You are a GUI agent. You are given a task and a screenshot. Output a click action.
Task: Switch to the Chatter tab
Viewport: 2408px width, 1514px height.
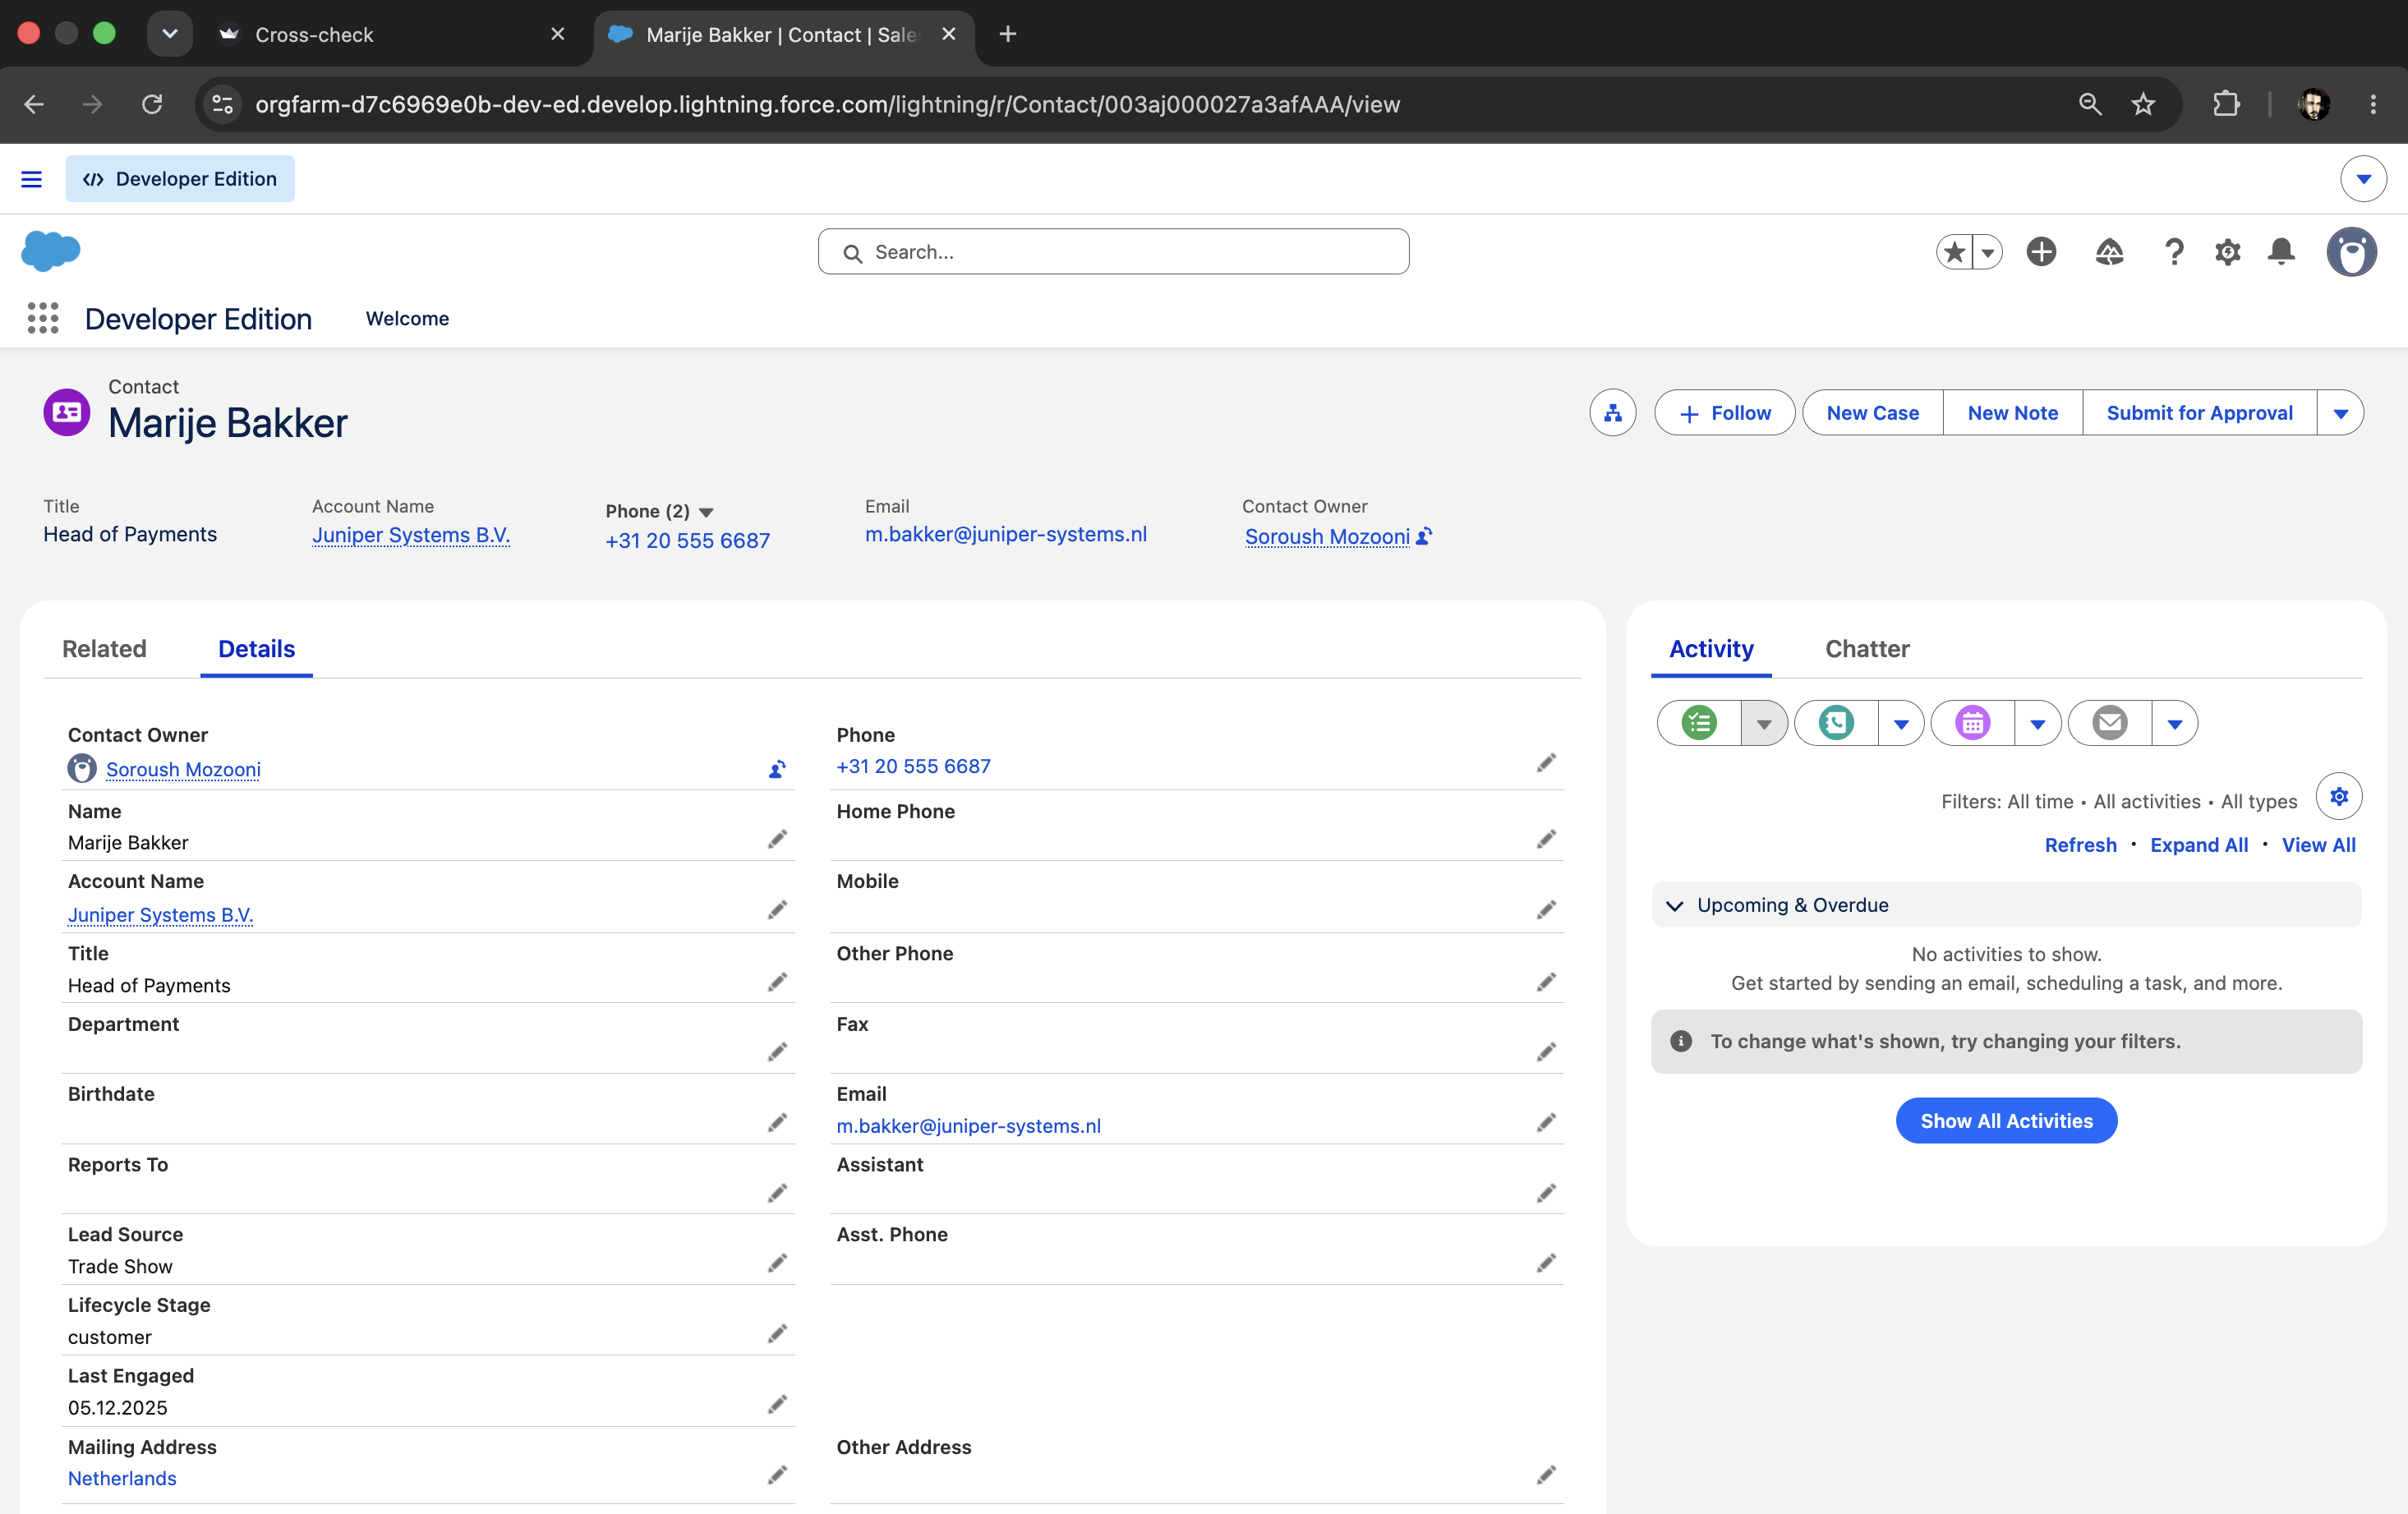pyautogui.click(x=1867, y=649)
